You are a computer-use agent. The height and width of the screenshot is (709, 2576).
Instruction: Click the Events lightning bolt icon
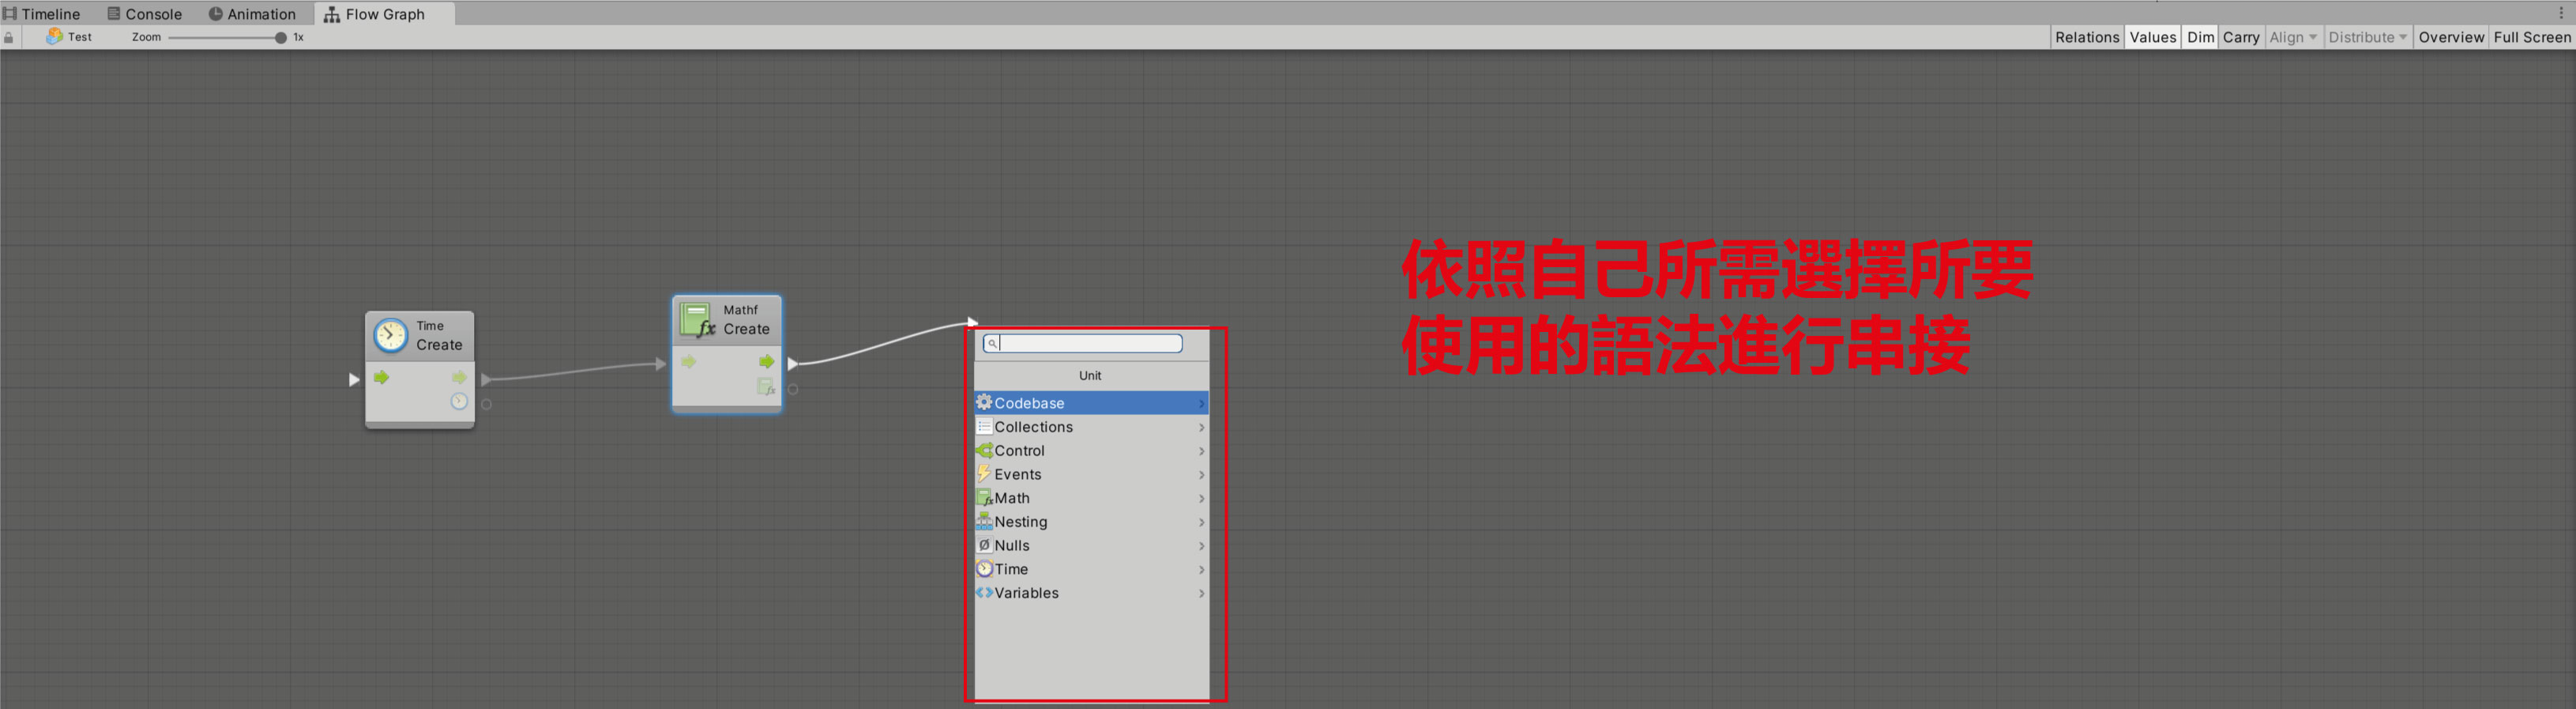click(x=984, y=474)
